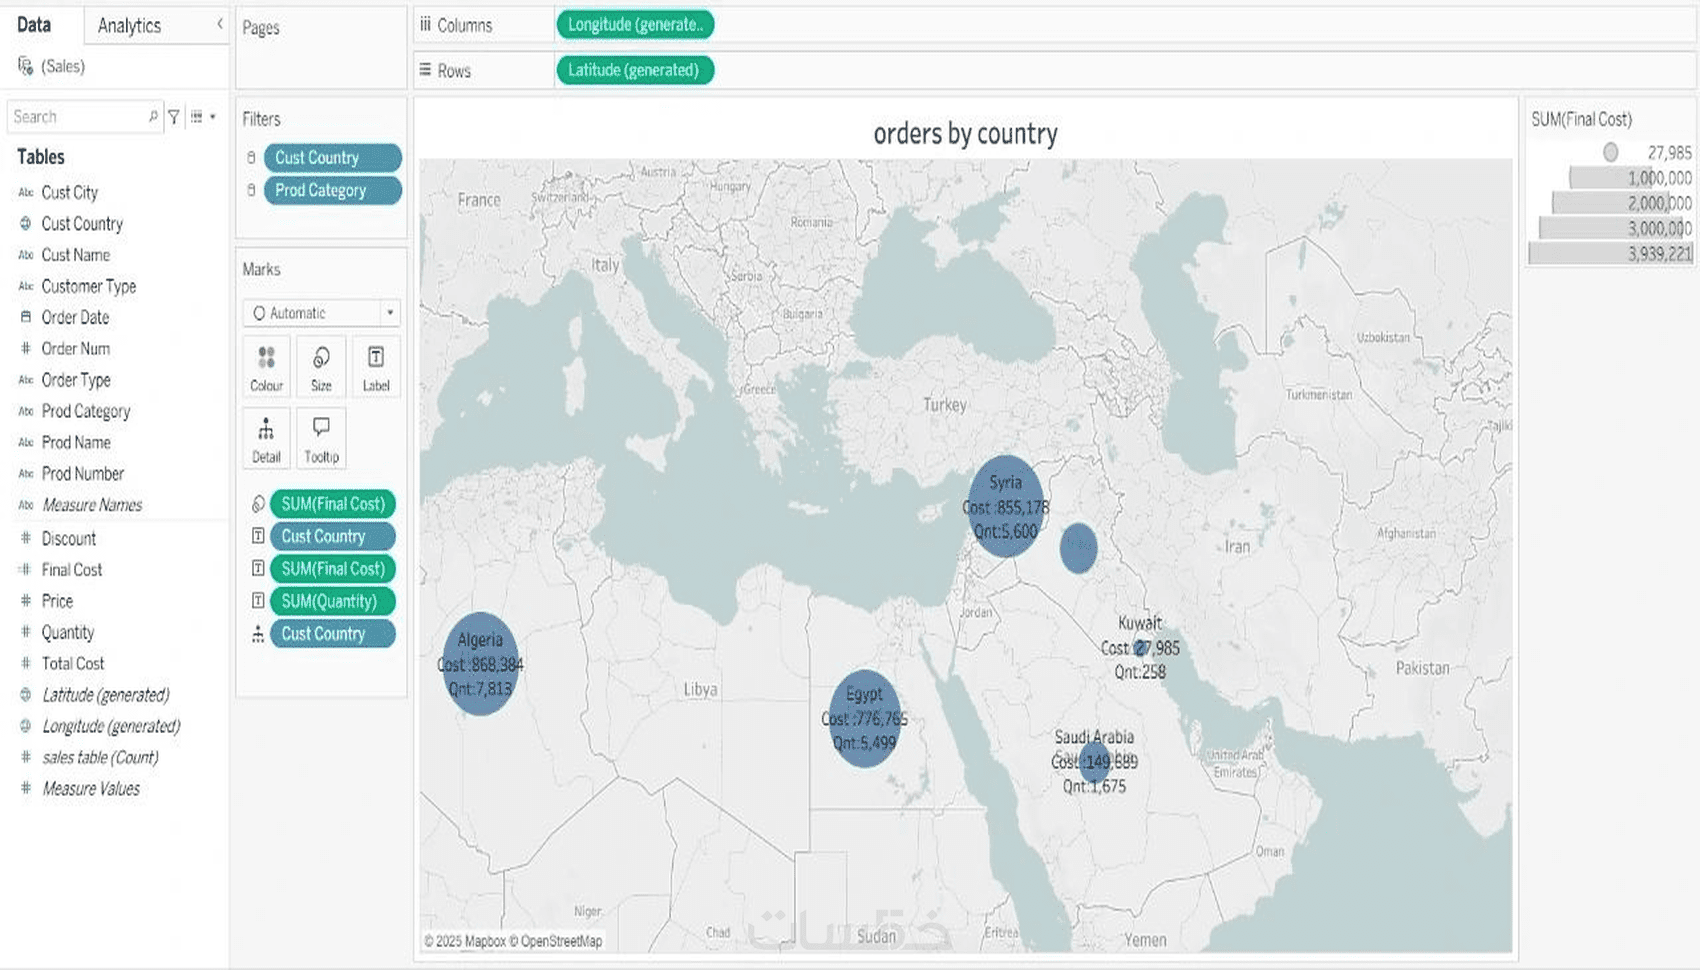Select the Measure Values field
Image resolution: width=1700 pixels, height=970 pixels.
91,788
